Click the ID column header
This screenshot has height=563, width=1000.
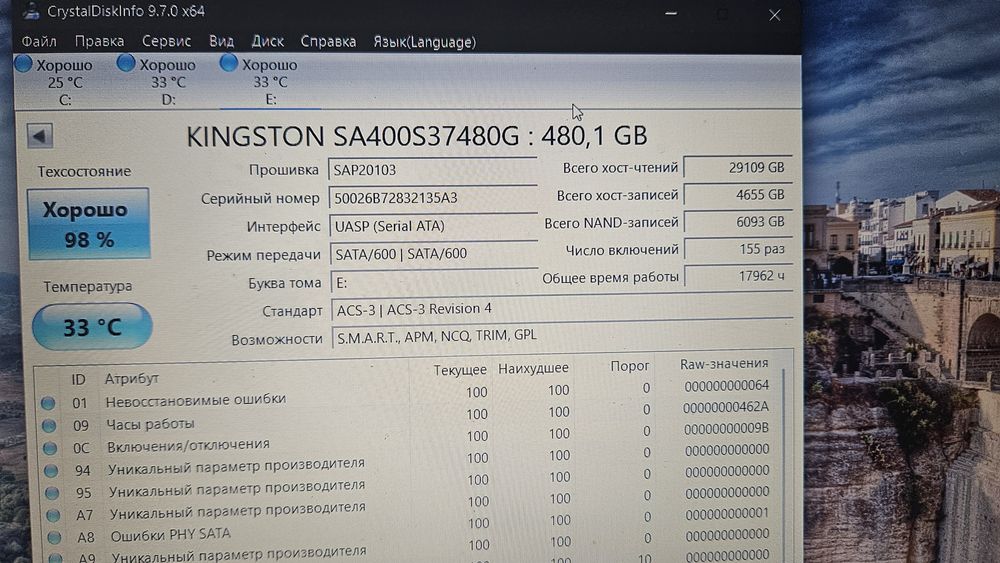(x=78, y=379)
